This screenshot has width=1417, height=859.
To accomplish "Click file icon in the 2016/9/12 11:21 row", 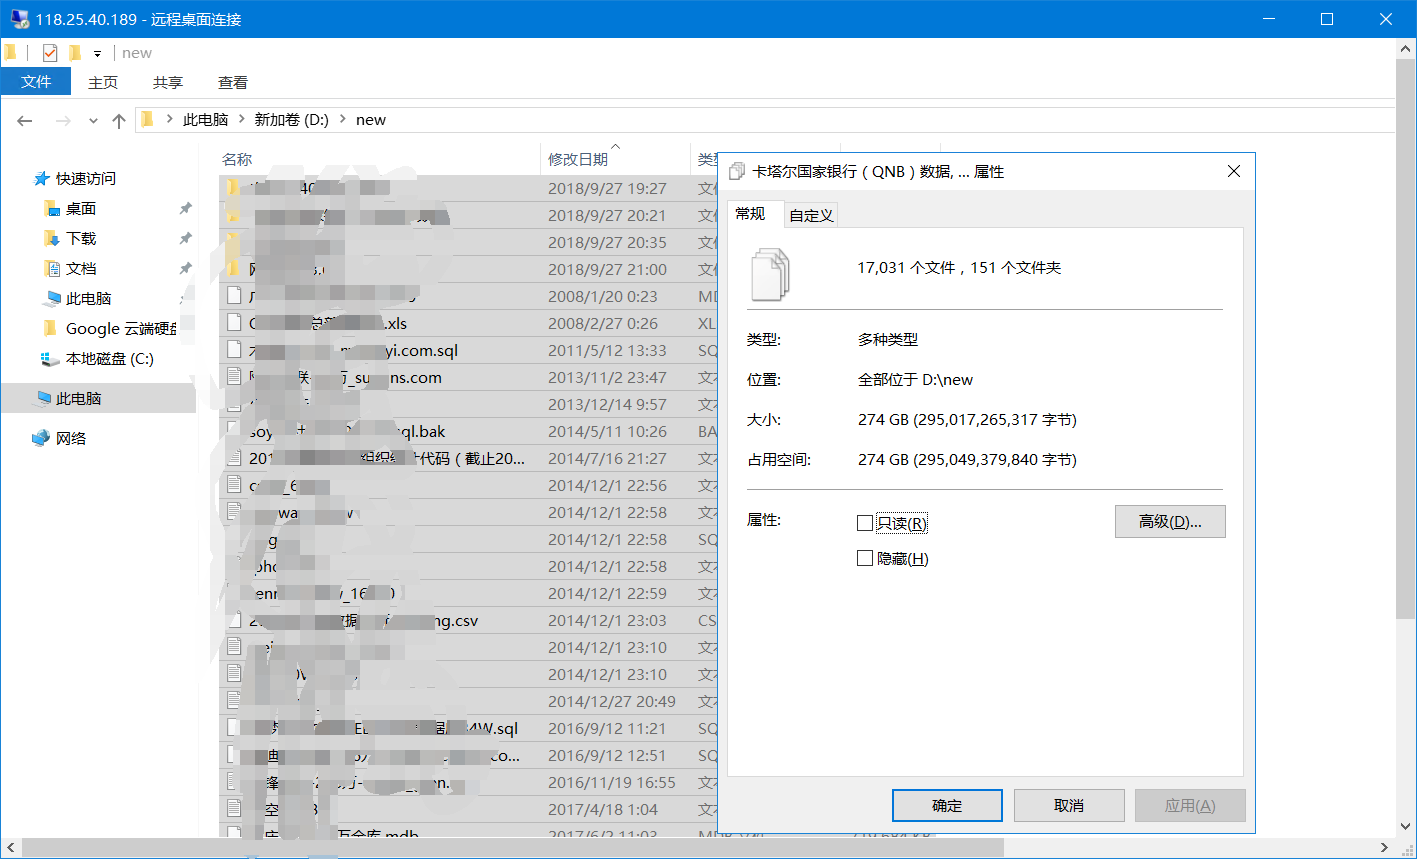I will 234,728.
